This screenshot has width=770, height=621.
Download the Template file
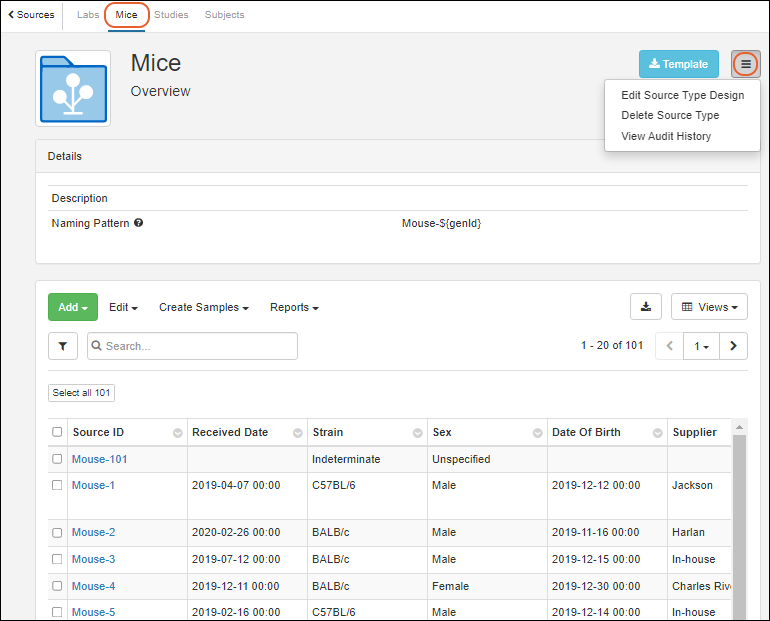(678, 64)
